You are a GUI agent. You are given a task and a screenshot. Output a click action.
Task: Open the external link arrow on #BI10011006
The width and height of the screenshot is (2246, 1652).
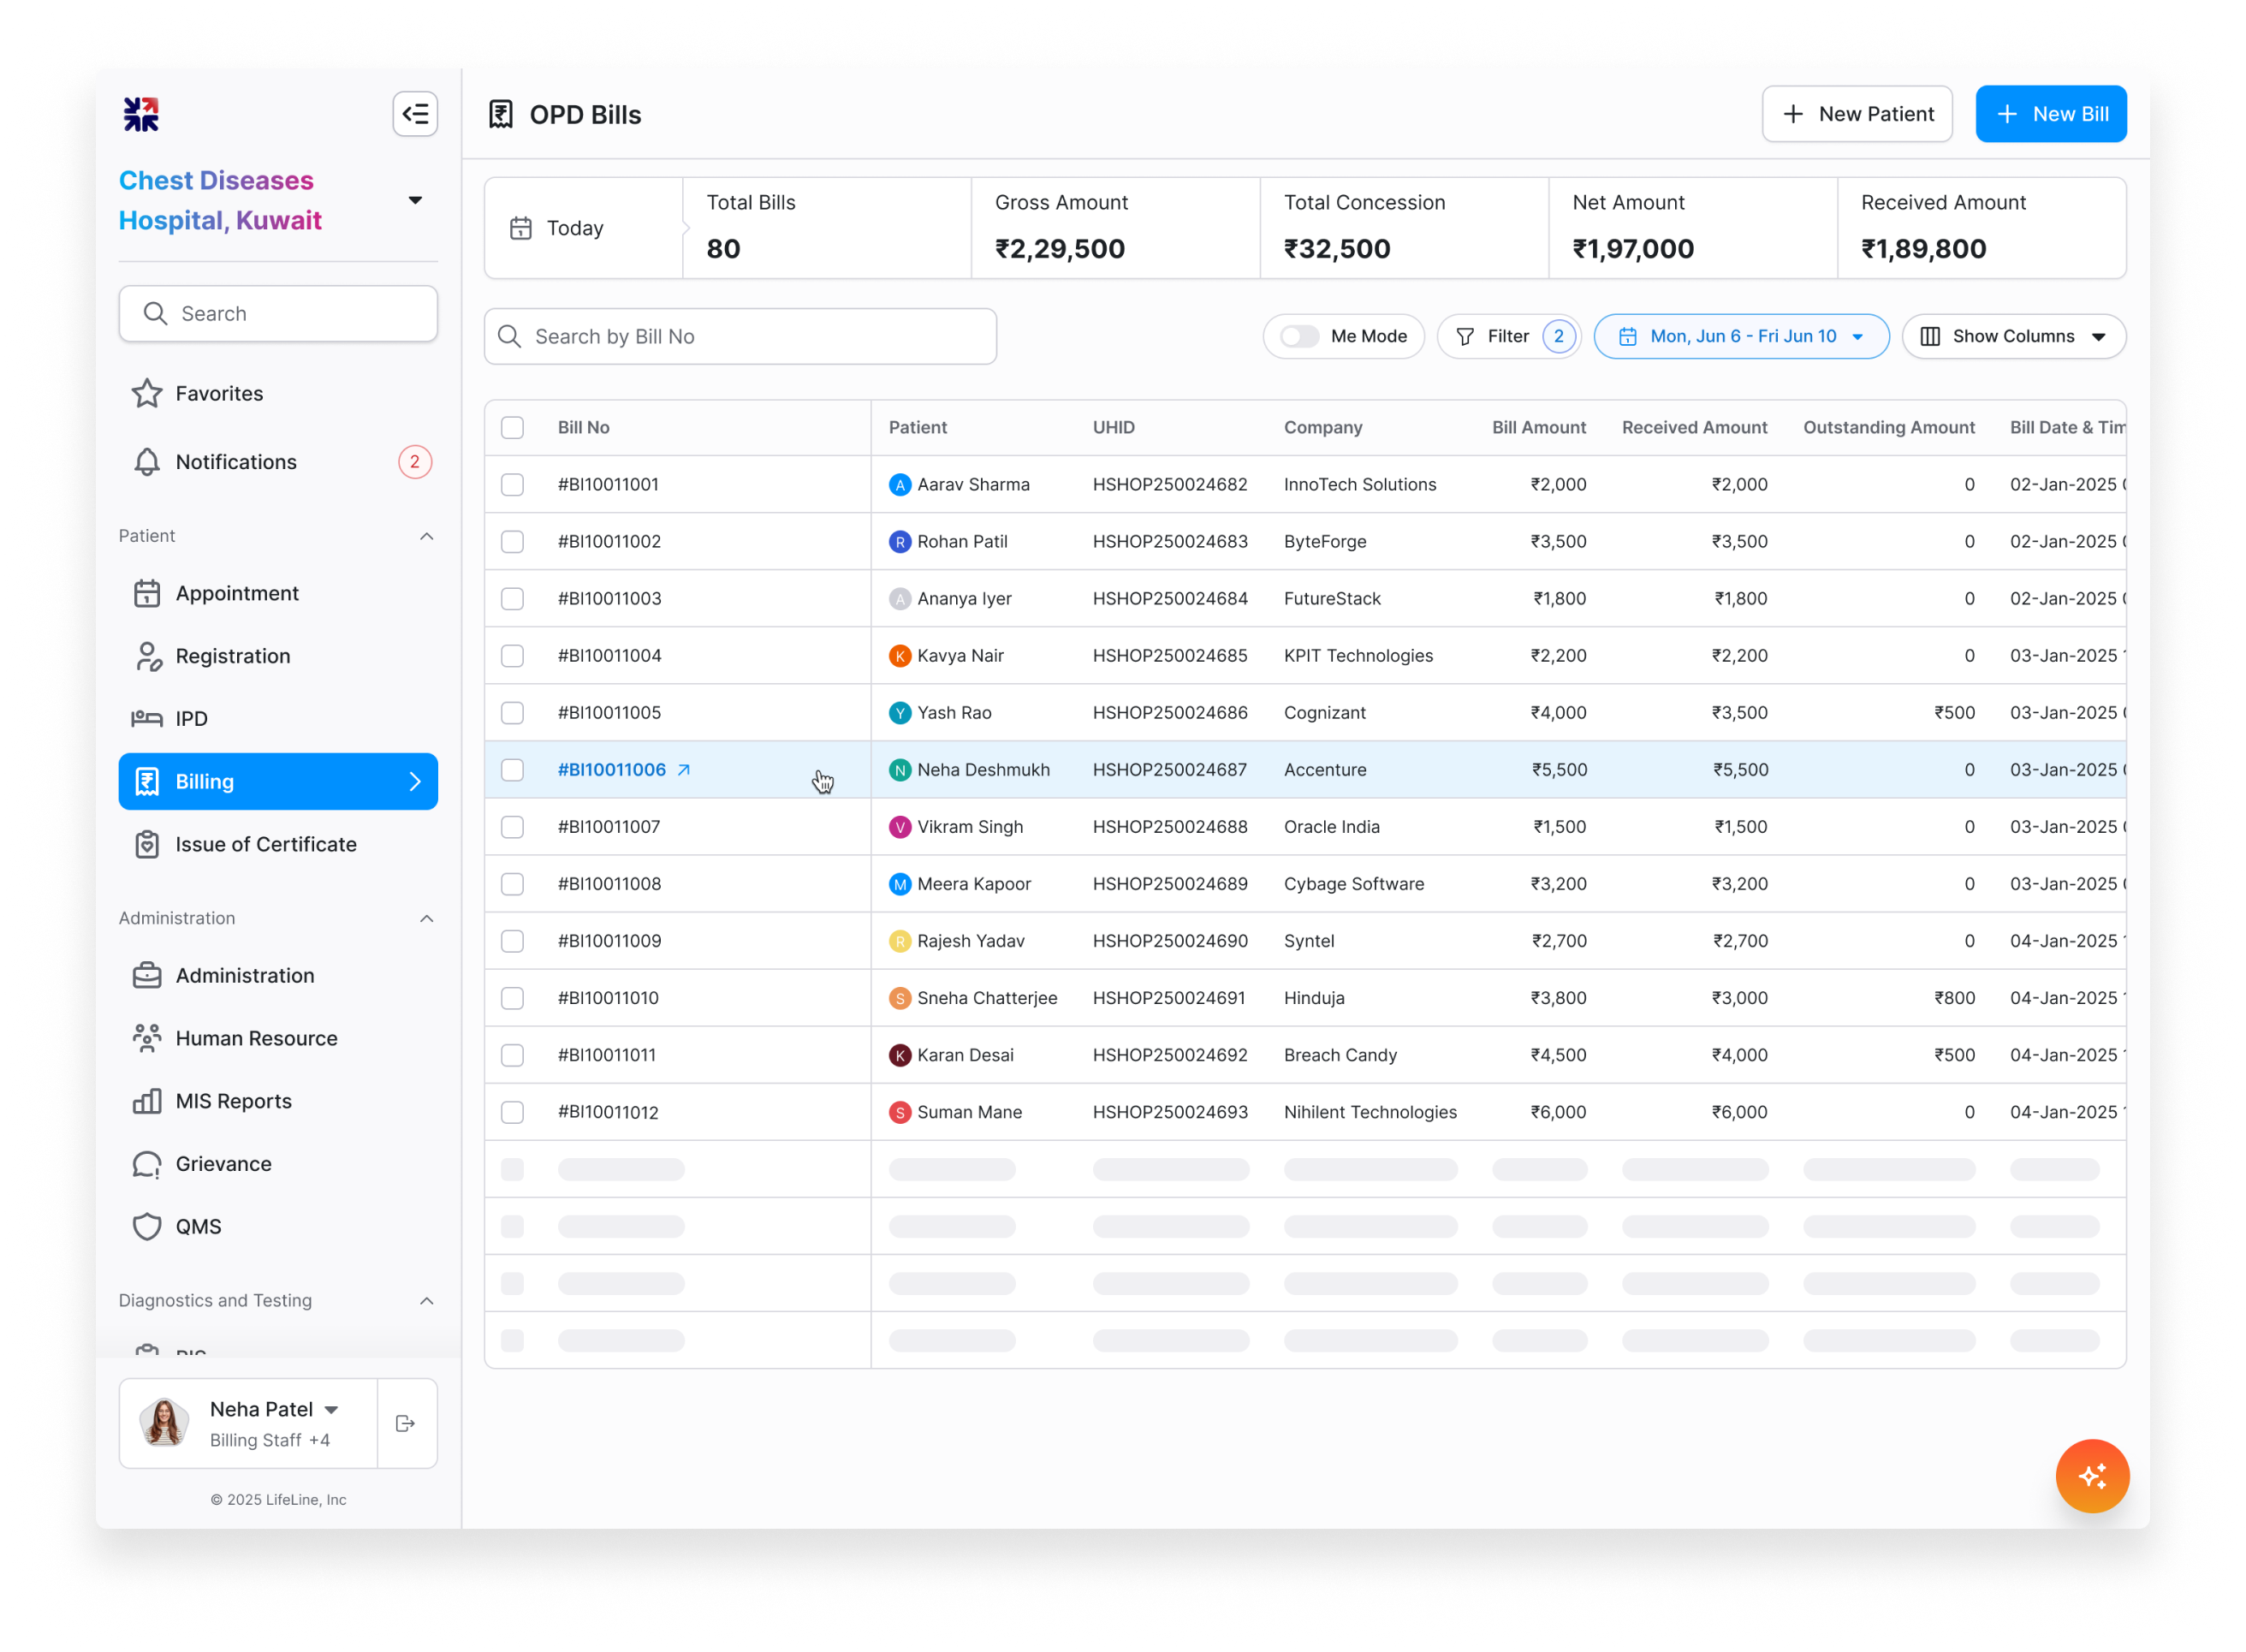click(x=684, y=770)
